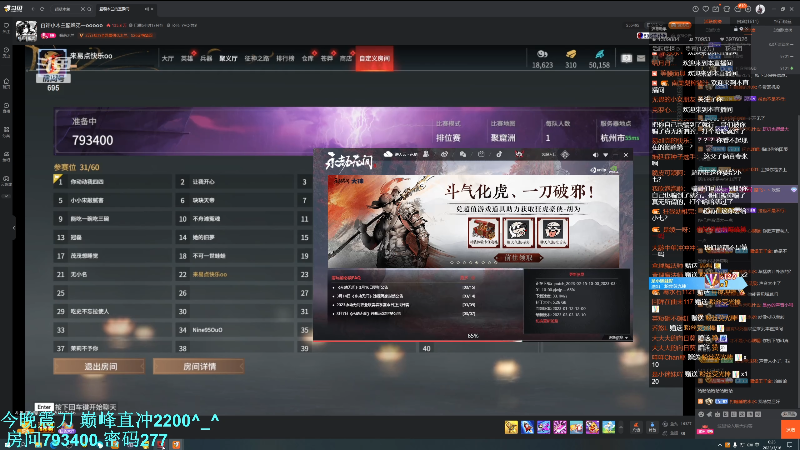Toggle the launcher speaker volume icon

pyautogui.click(x=595, y=155)
